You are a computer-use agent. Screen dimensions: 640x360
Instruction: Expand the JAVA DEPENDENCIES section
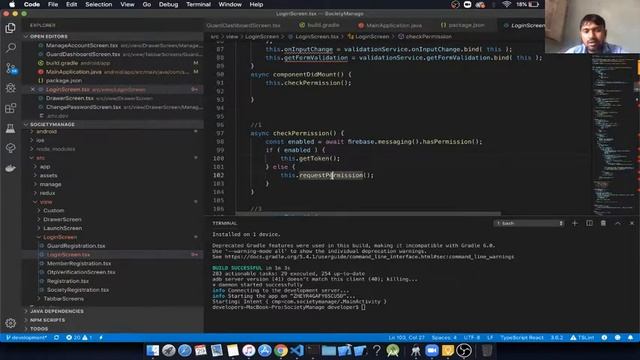[x=56, y=311]
